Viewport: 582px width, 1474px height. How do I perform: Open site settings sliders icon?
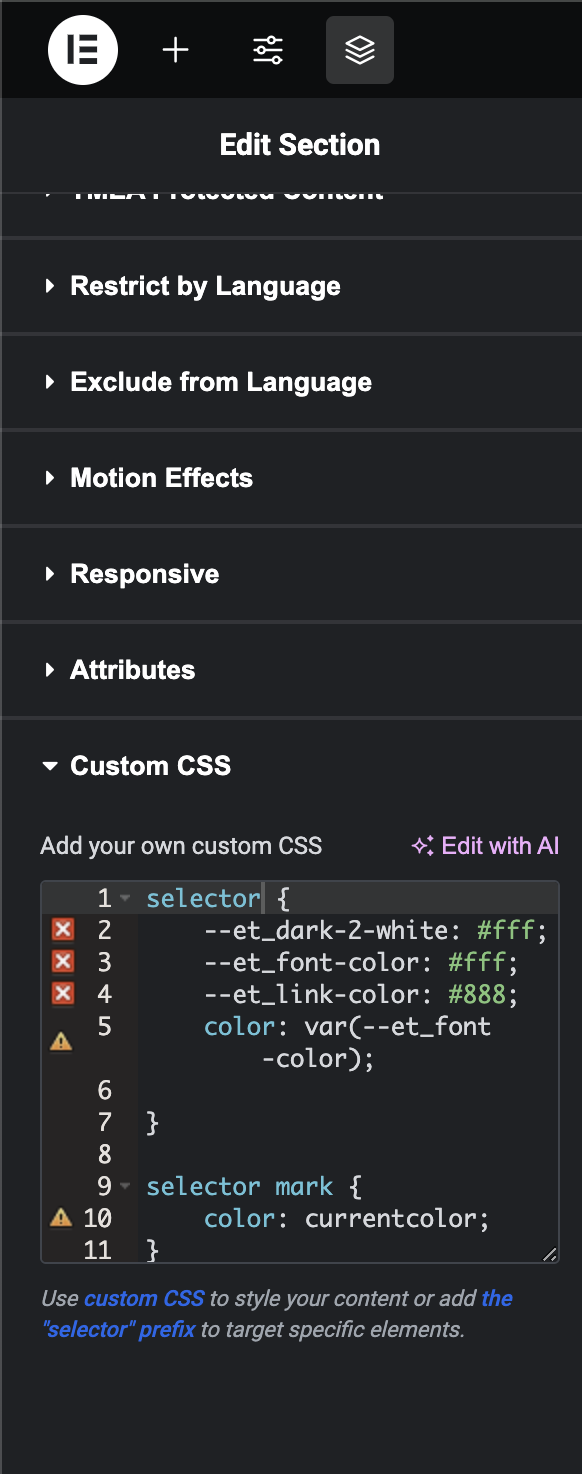(268, 50)
